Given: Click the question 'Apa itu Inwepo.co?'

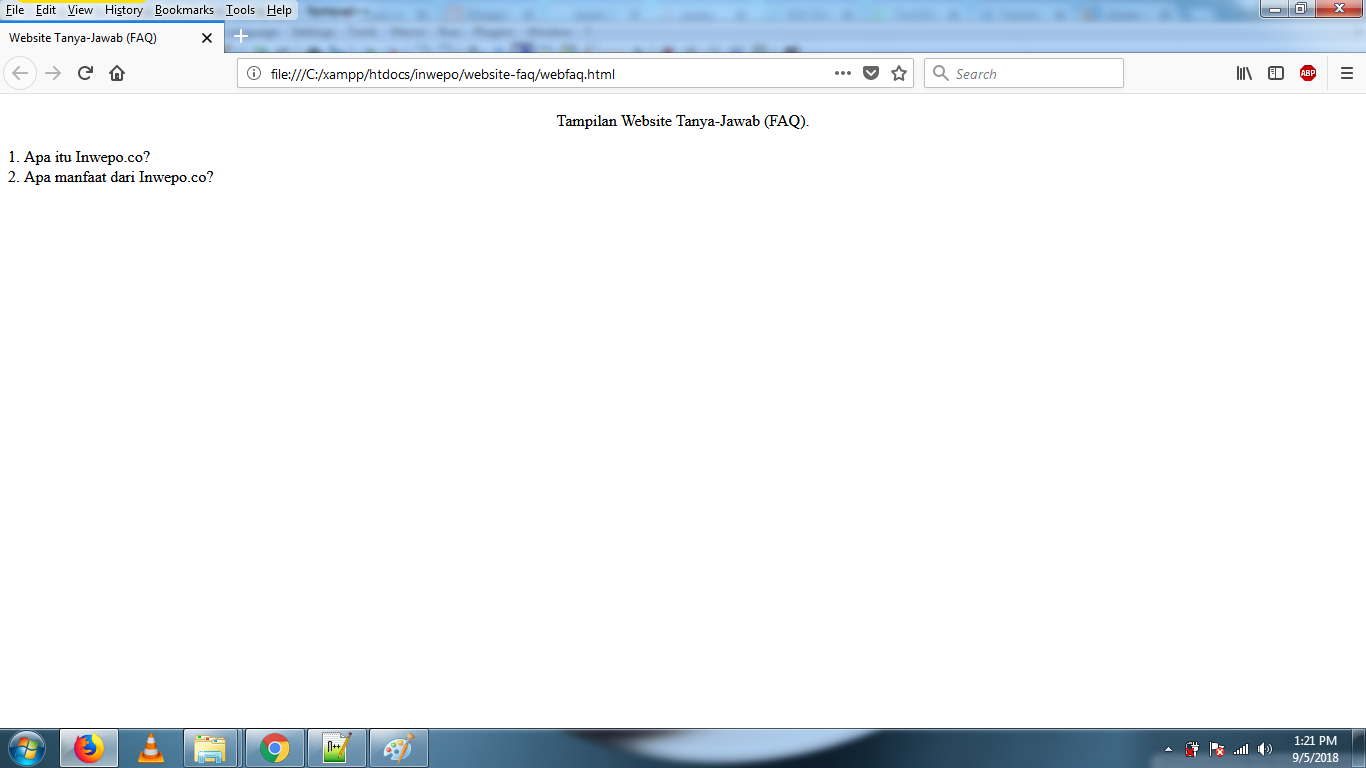Looking at the screenshot, I should pyautogui.click(x=87, y=157).
